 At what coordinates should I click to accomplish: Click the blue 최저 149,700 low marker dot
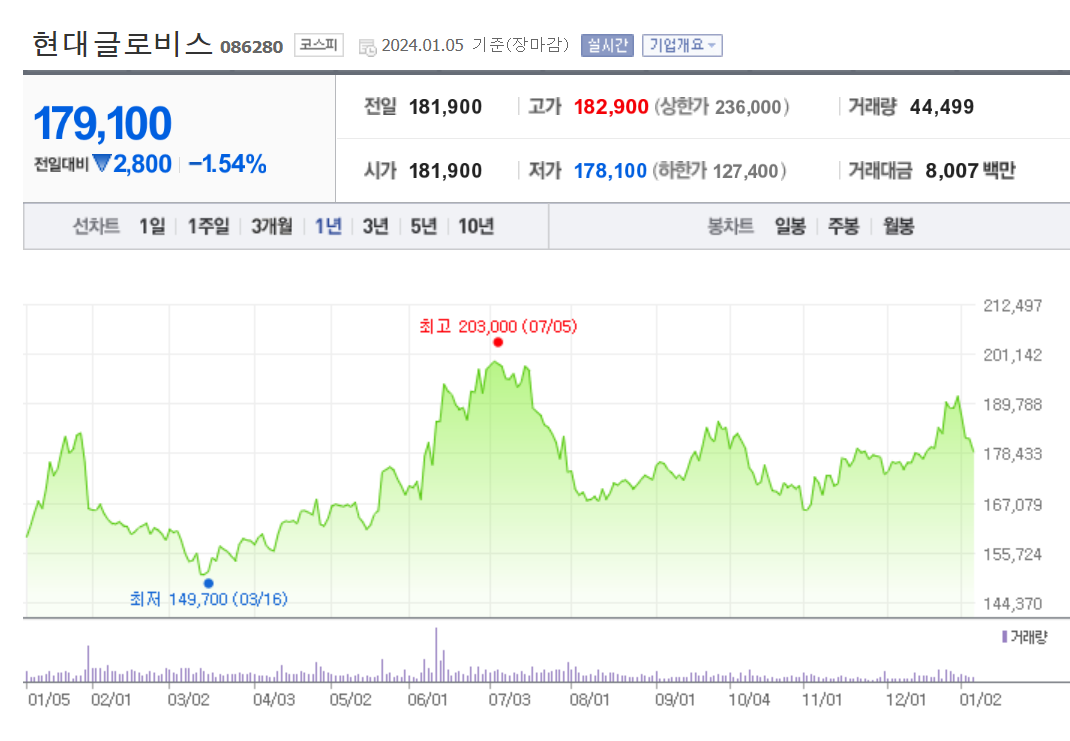[x=209, y=583]
